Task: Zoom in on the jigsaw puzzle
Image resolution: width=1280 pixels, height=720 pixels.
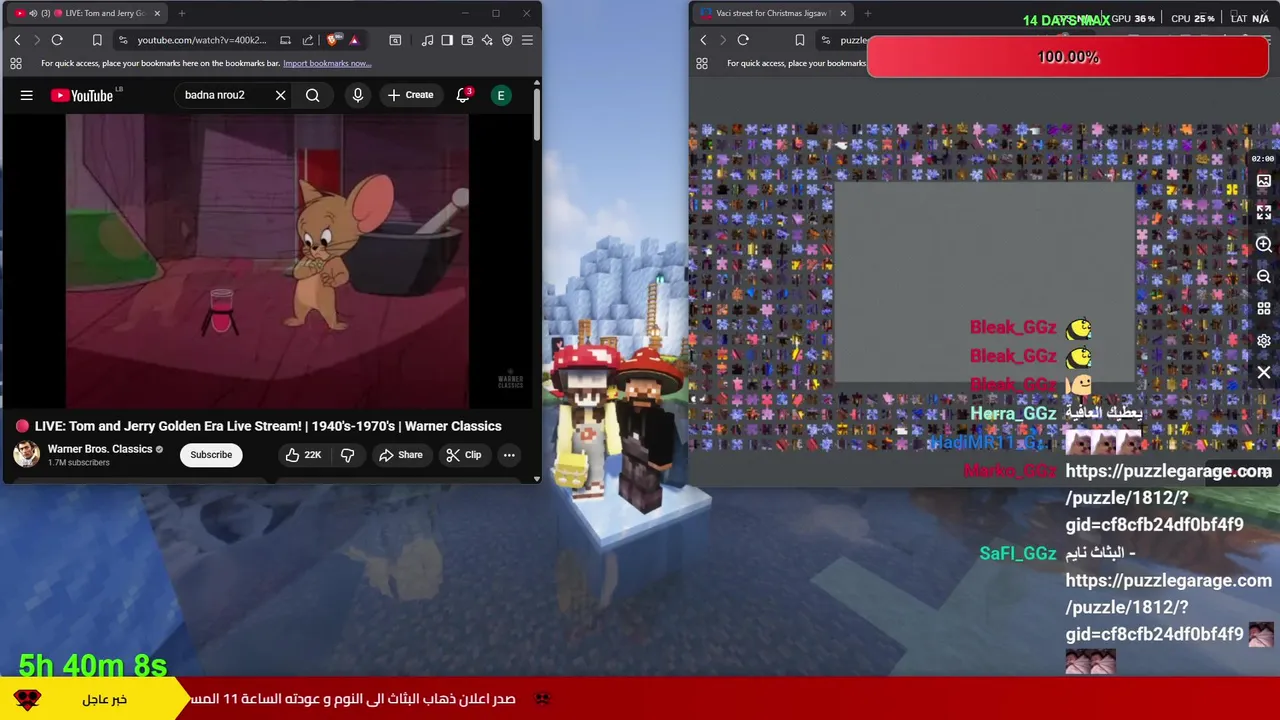Action: pos(1264,245)
